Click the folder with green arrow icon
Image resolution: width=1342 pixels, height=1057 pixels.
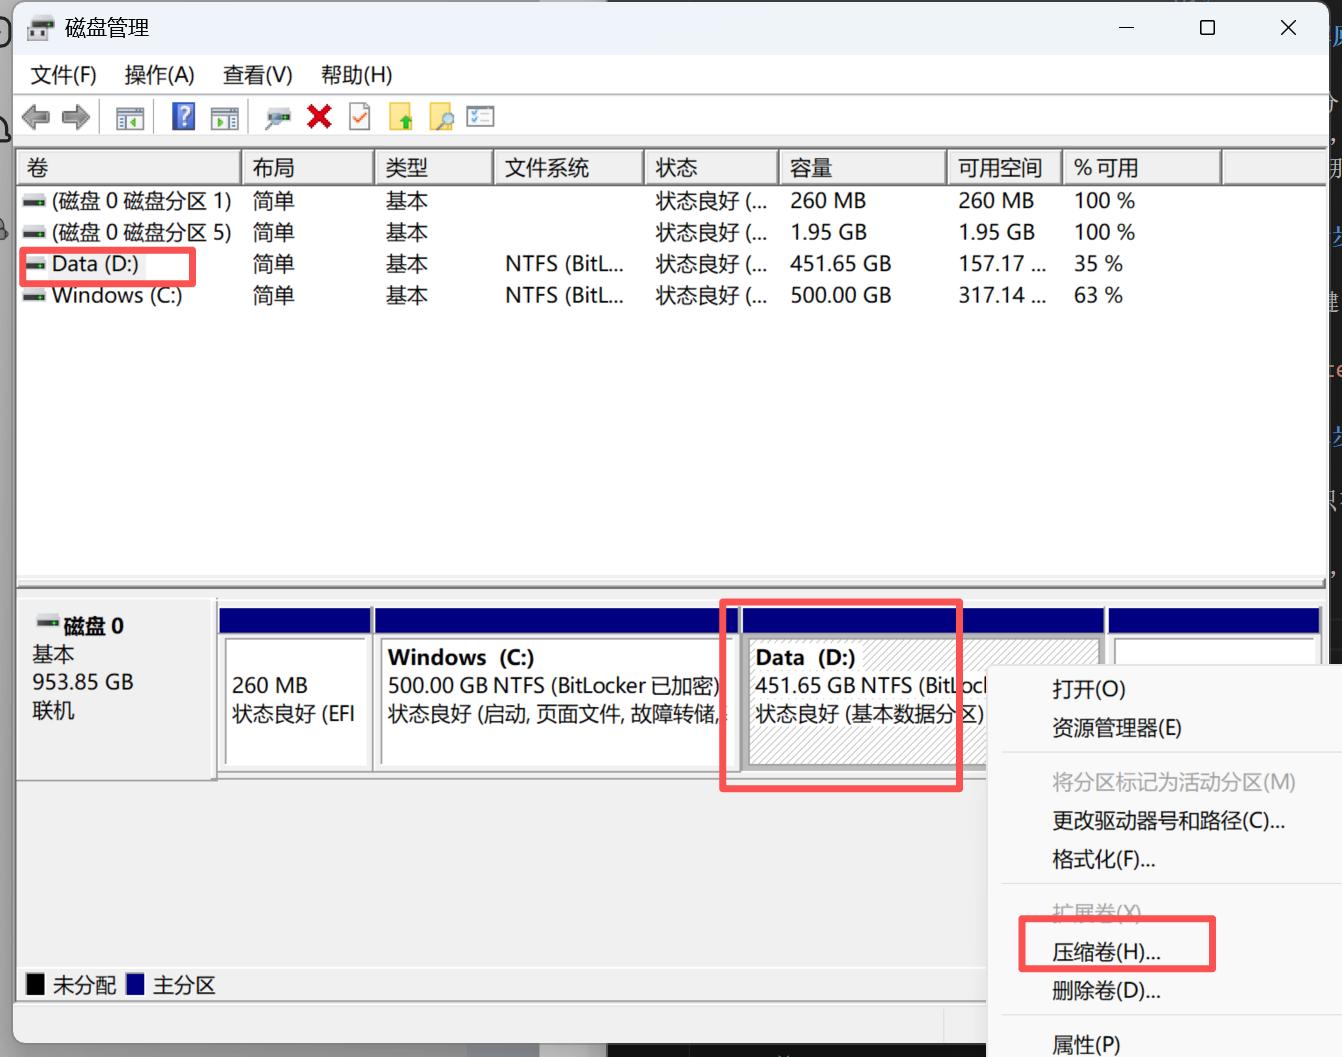401,117
